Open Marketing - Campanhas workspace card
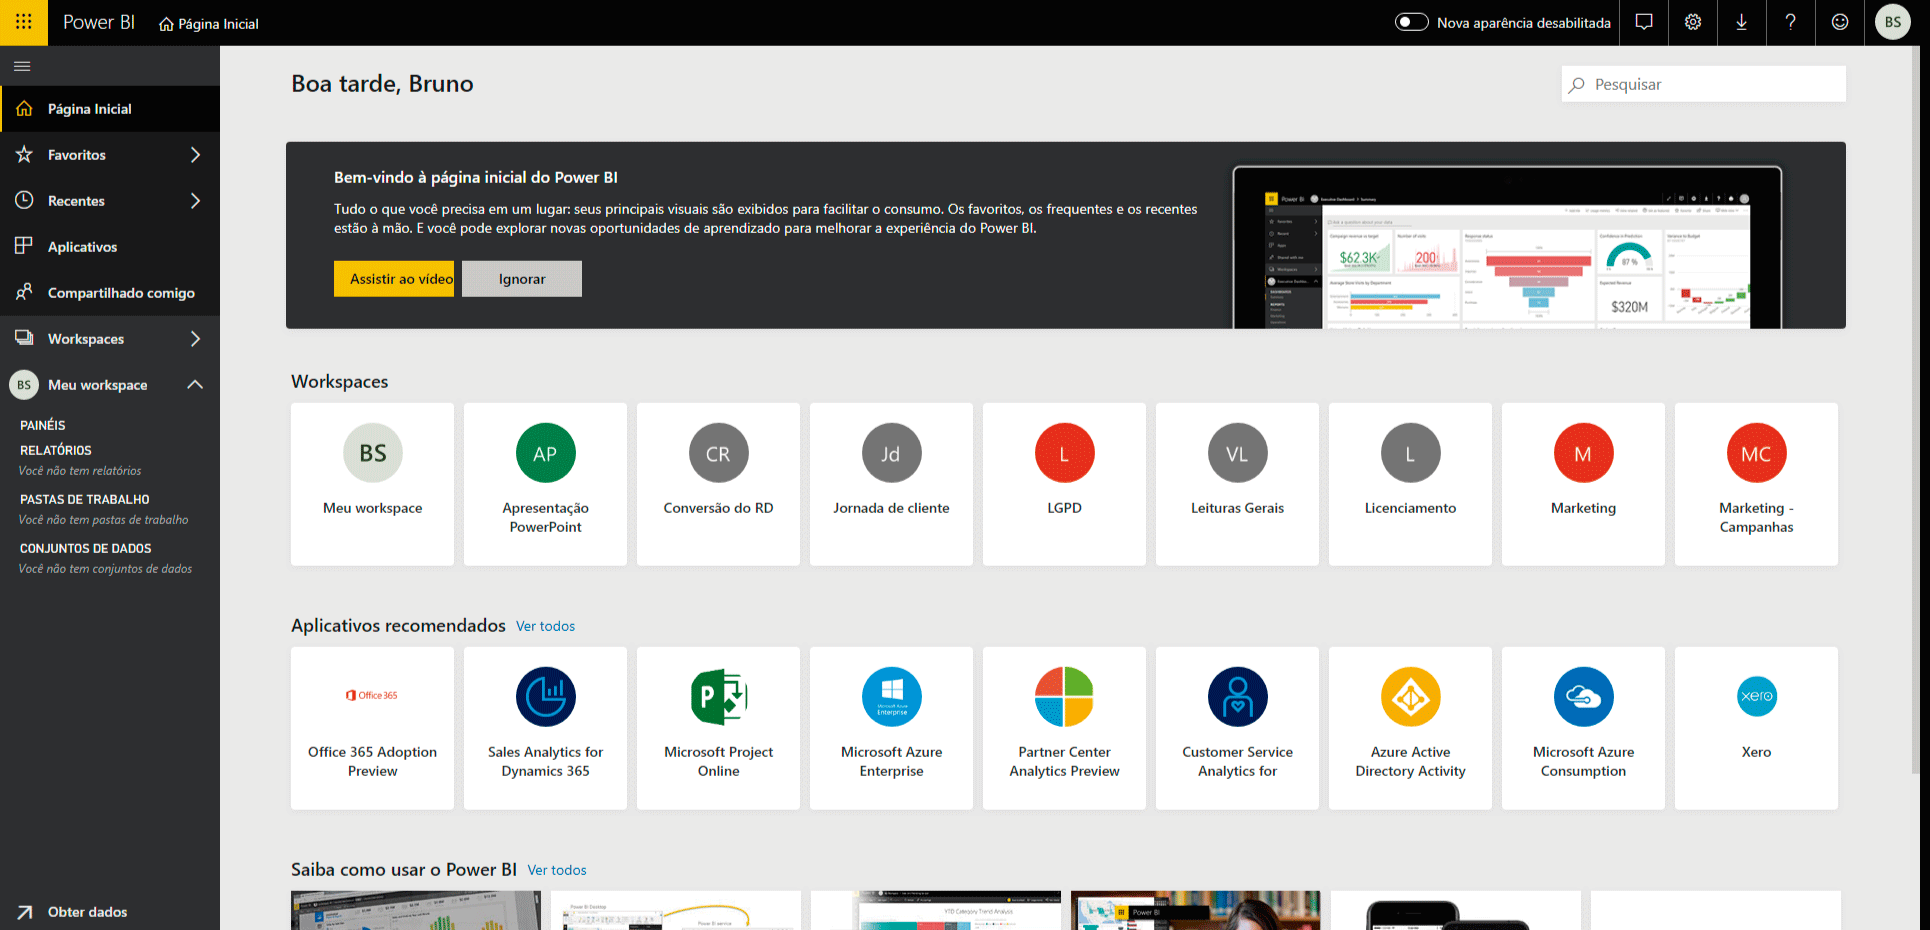 (x=1756, y=484)
